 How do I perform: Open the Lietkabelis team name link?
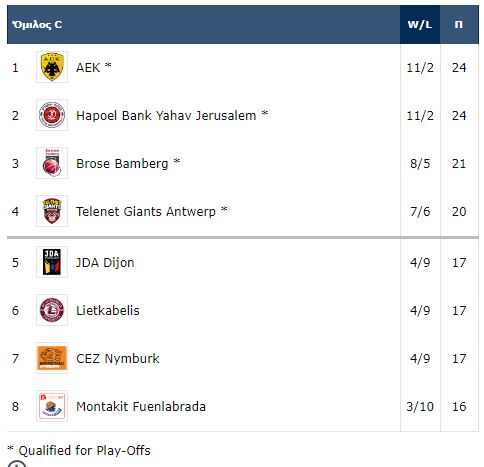coord(108,311)
